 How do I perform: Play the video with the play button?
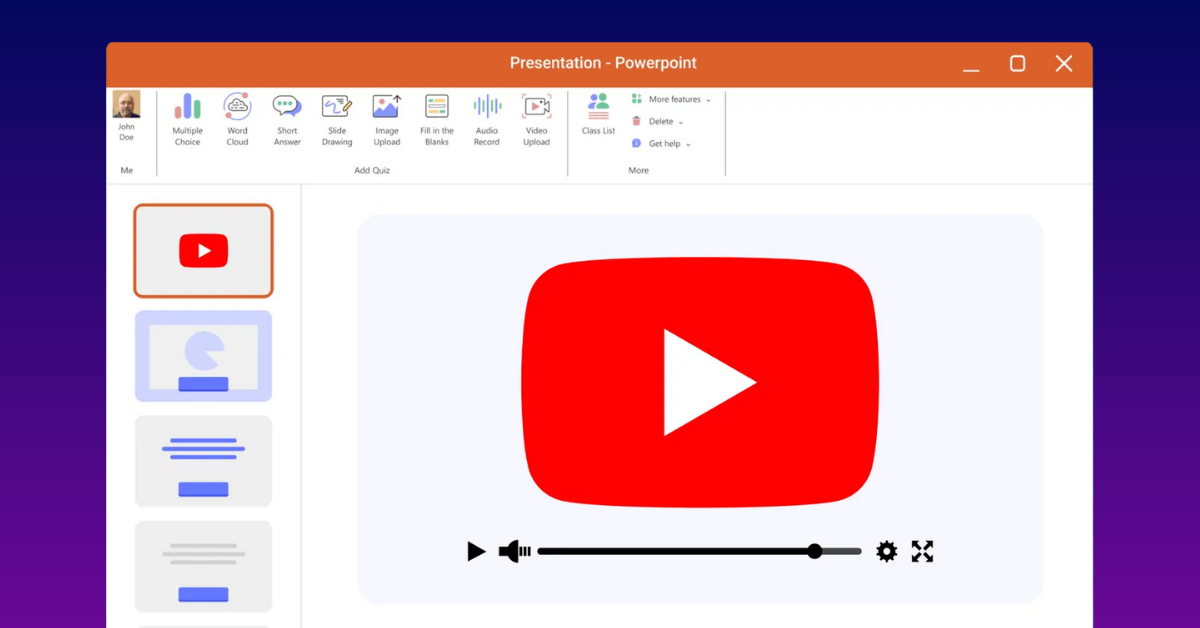point(476,551)
